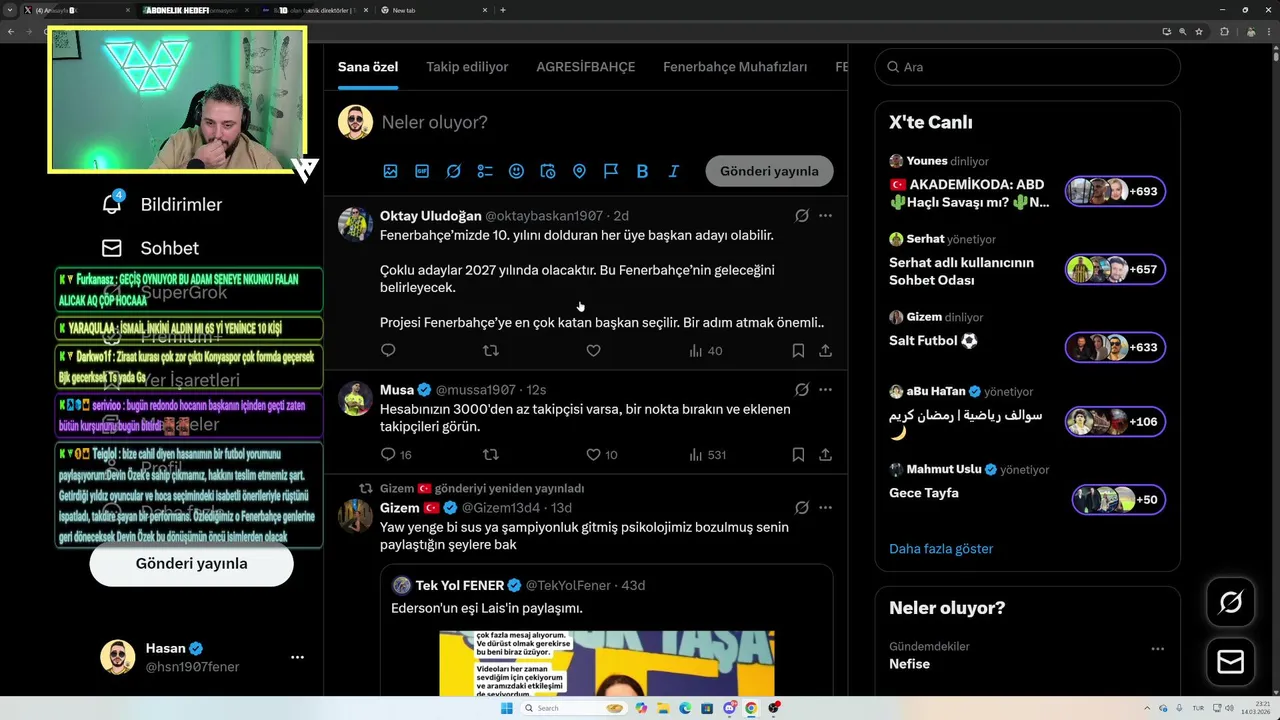Image resolution: width=1280 pixels, height=720 pixels.
Task: Open Grok enhance icon in composer
Action: pos(453,171)
